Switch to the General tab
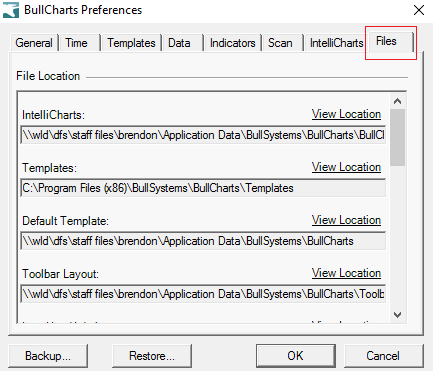Viewport: 433px width, 371px height. pyautogui.click(x=34, y=43)
